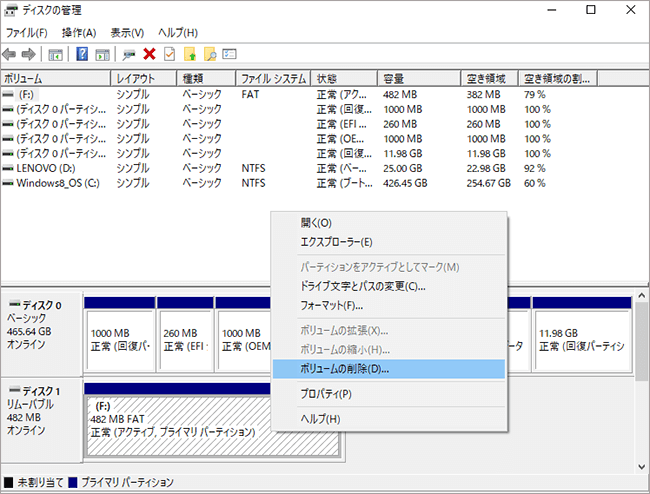Click the Back arrow toolbar icon
Screen dimensions: 650x494
(x=9, y=54)
